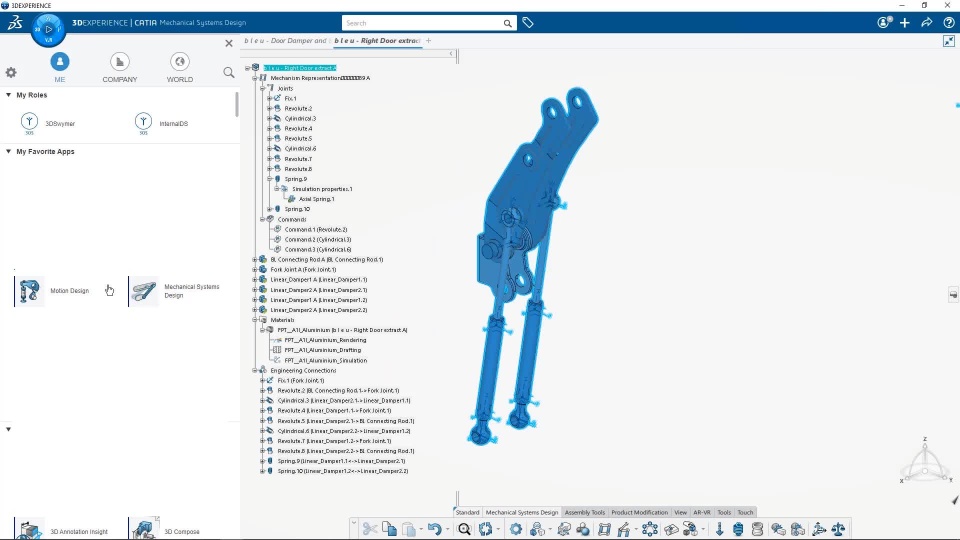The image size is (960, 540).
Task: Switch to the Assembly Tools tab
Action: coord(585,512)
